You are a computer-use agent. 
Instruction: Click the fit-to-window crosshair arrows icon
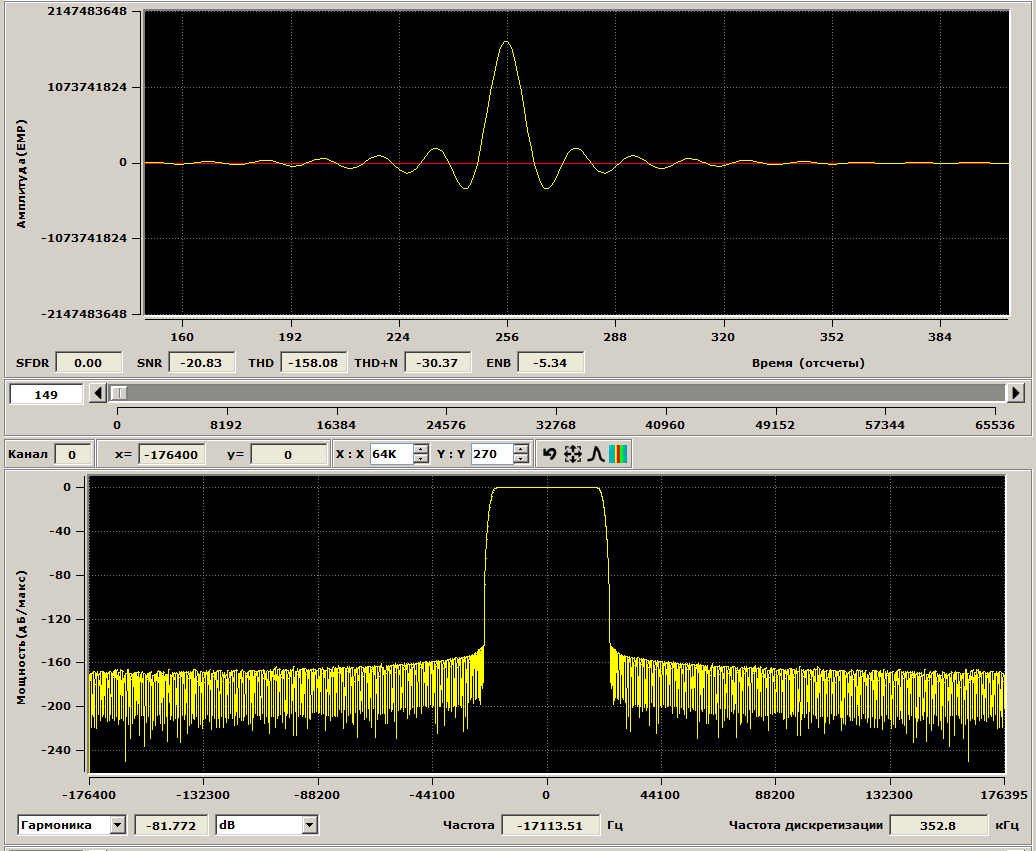pos(573,454)
